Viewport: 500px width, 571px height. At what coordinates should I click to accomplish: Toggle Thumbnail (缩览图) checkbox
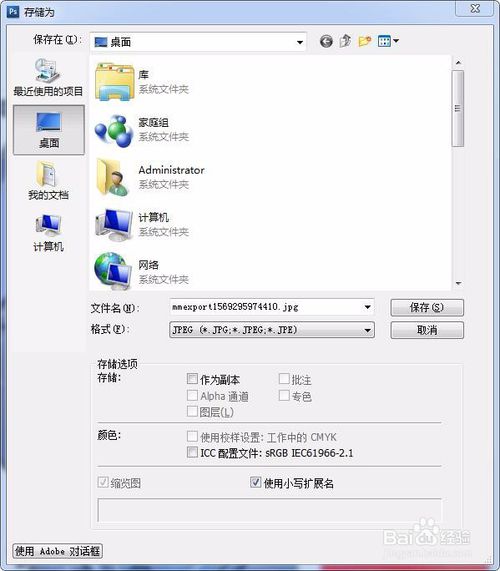tap(103, 483)
